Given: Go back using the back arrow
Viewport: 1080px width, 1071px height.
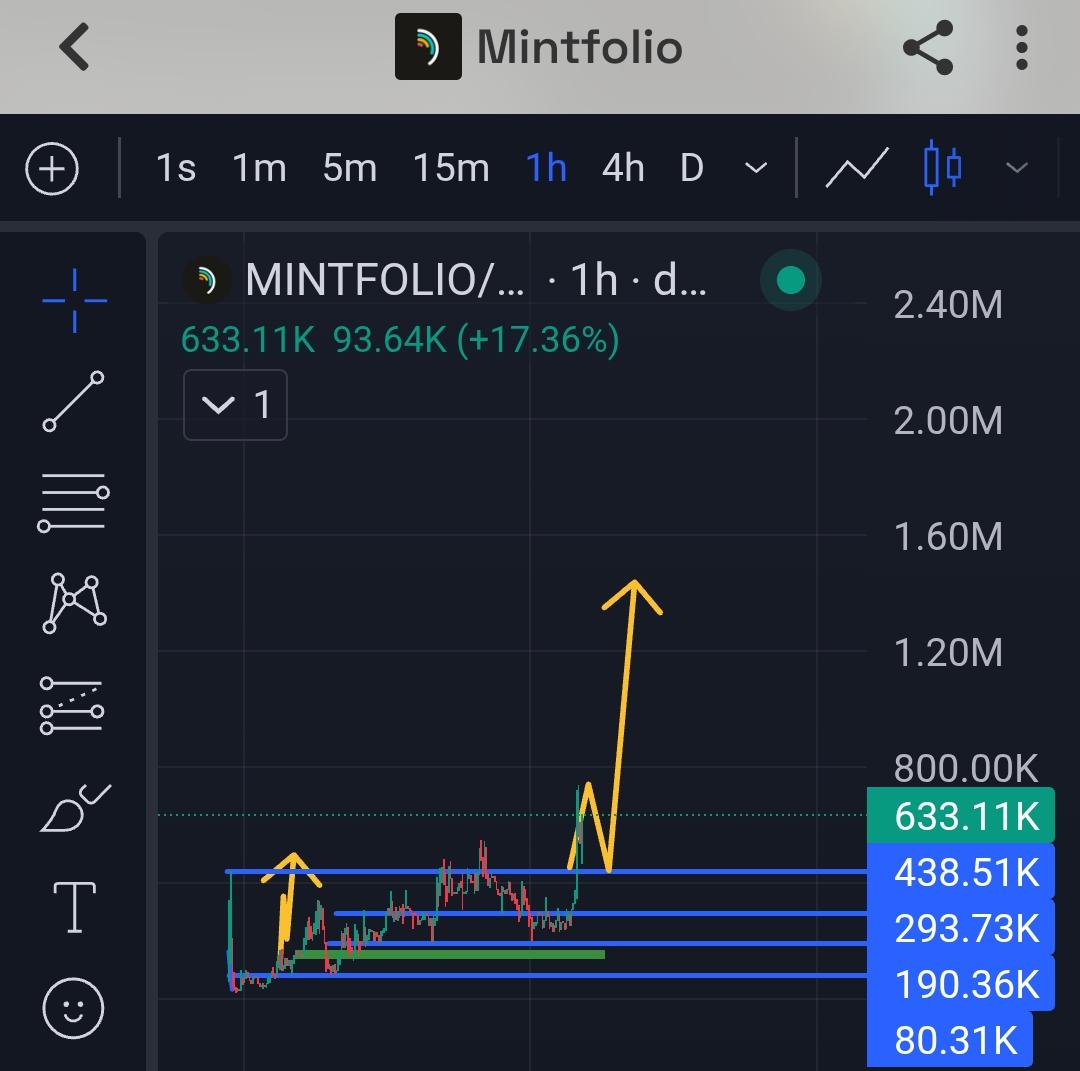Looking at the screenshot, I should (74, 47).
